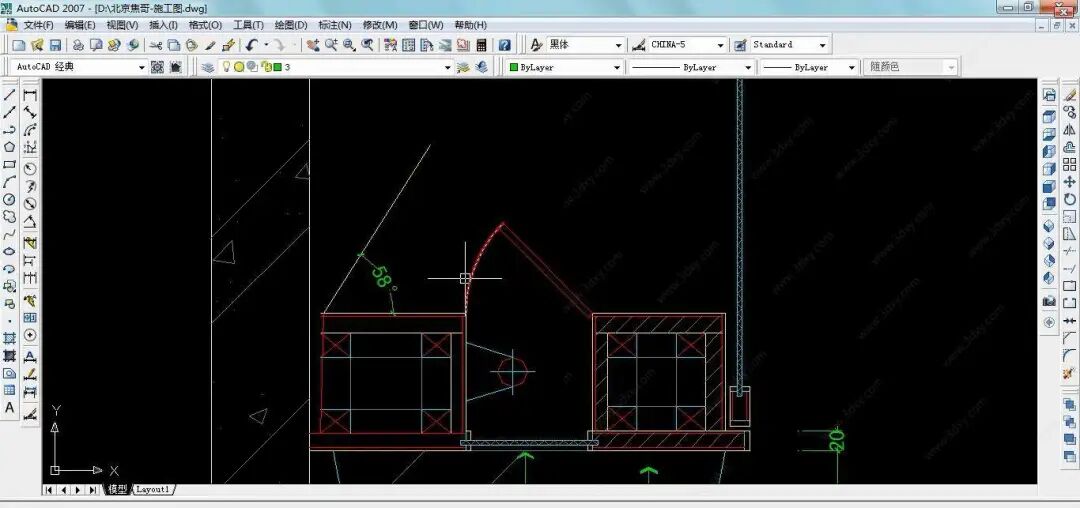Click the Open file icon
The height and width of the screenshot is (508, 1080).
click(37, 45)
